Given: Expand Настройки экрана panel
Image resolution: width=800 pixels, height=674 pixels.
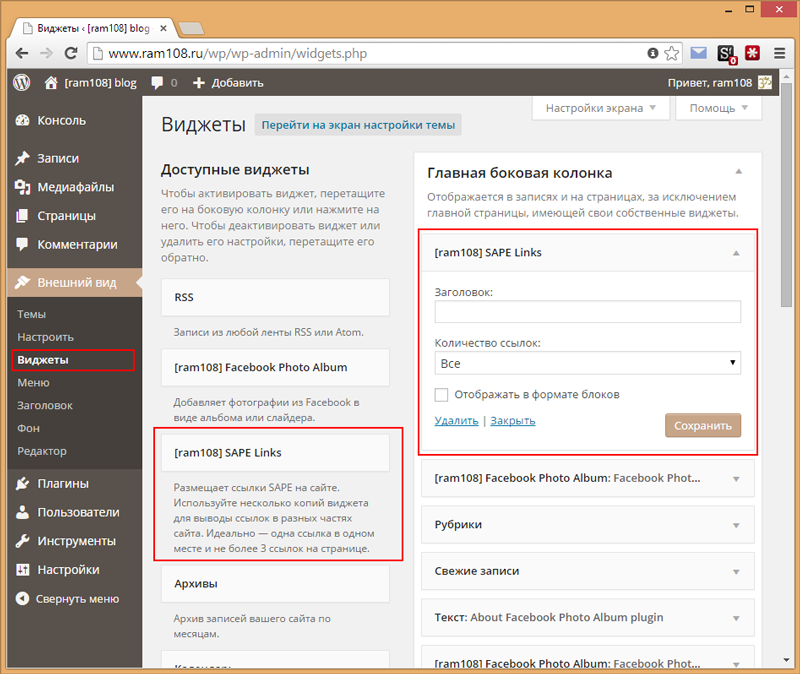Looking at the screenshot, I should 601,108.
